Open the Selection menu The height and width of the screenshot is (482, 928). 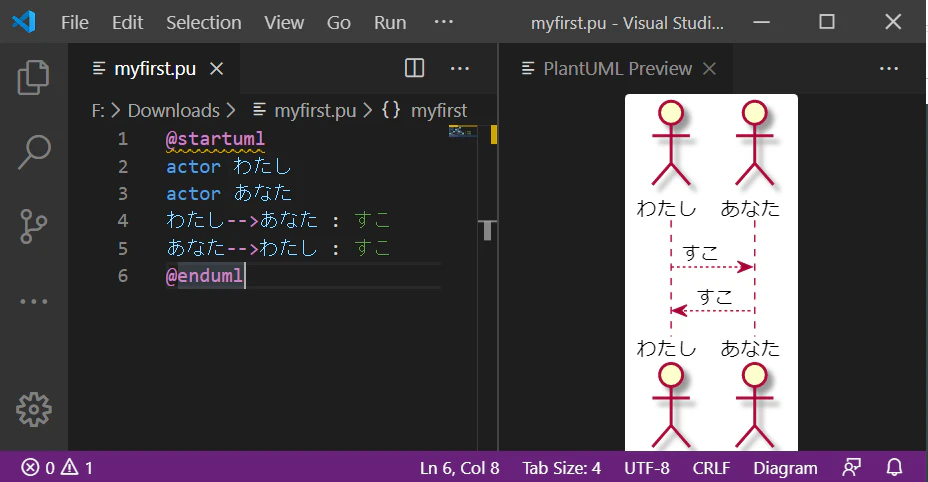[204, 23]
